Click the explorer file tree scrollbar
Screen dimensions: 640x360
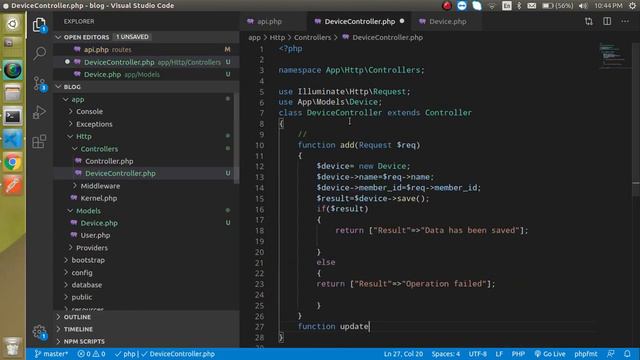(236, 139)
